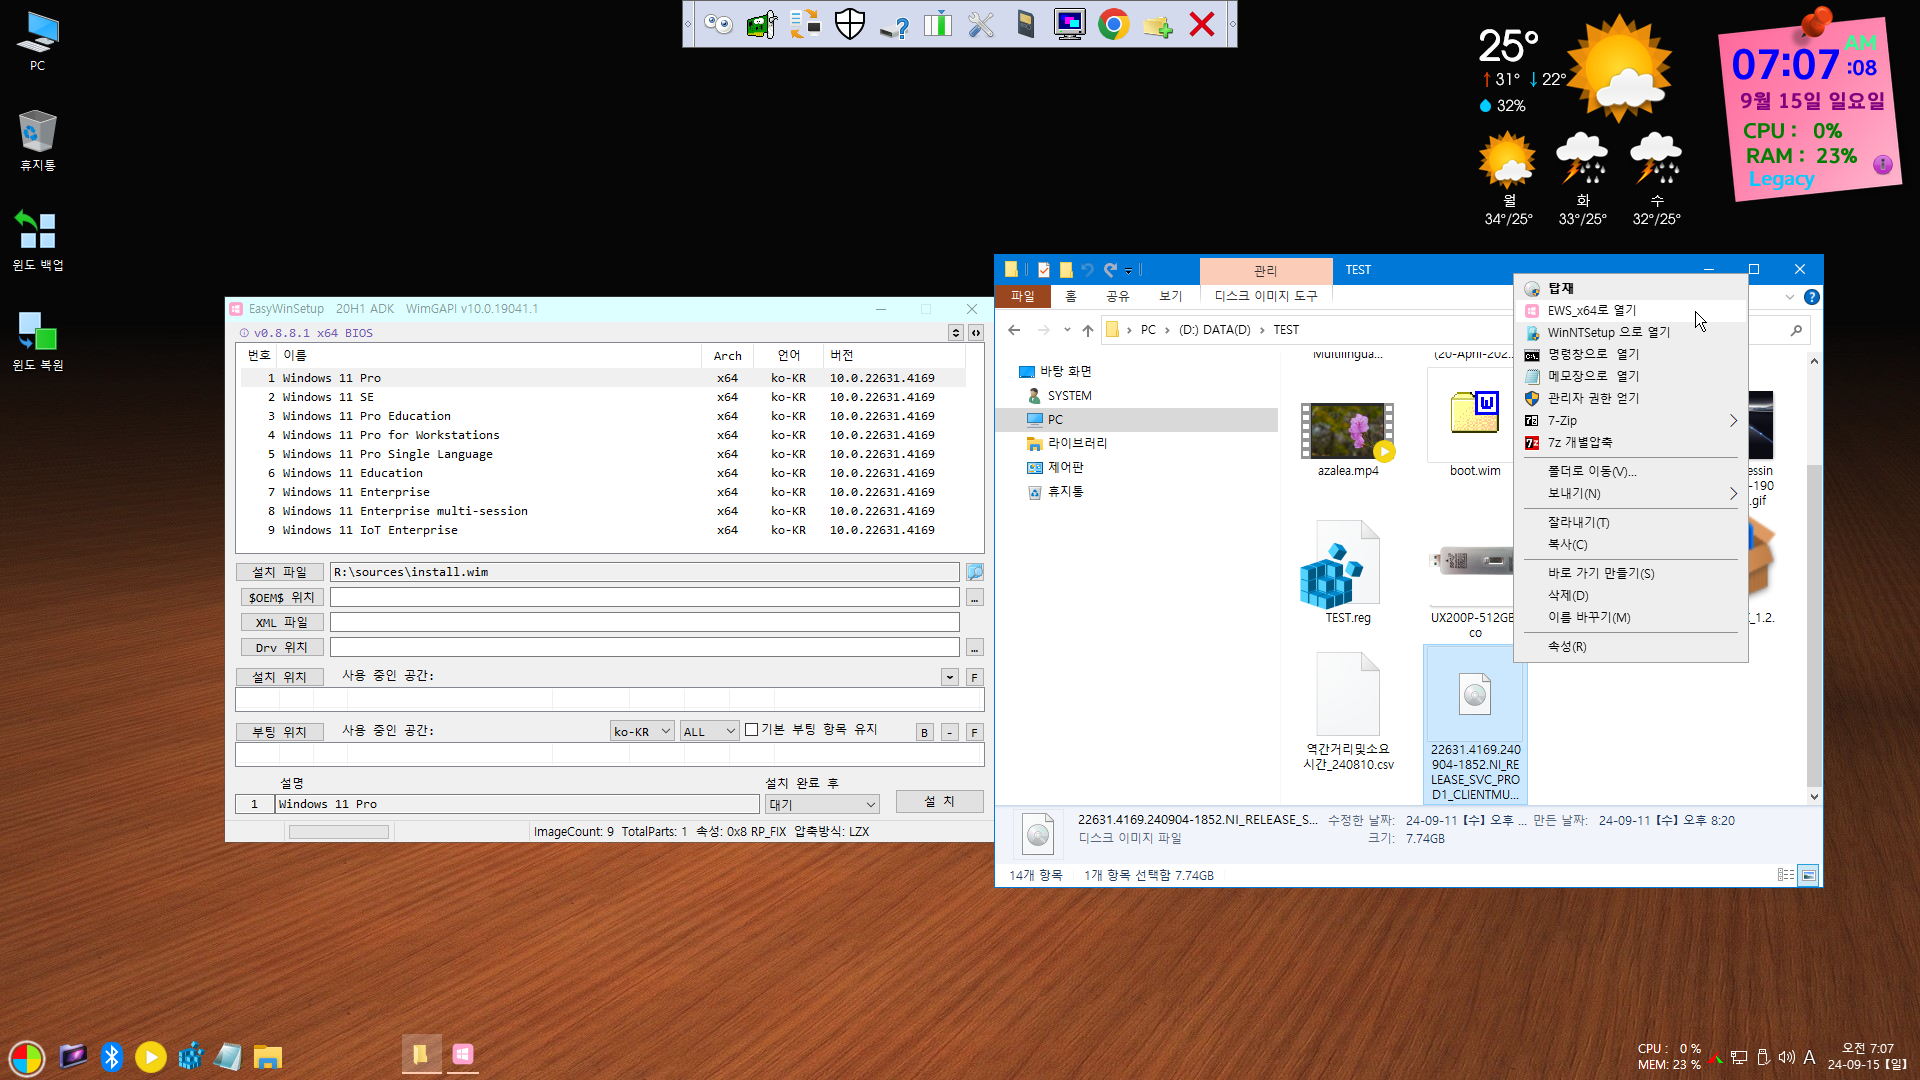Select 제어판 in navigation pane
Viewport: 1920px width, 1080px height.
[x=1055, y=467]
